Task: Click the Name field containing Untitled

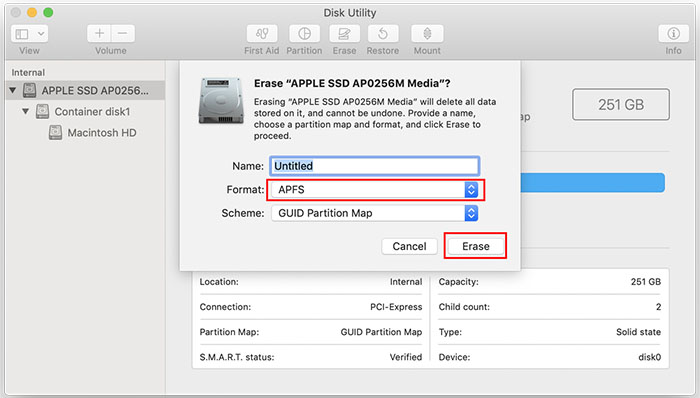Action: coord(375,166)
